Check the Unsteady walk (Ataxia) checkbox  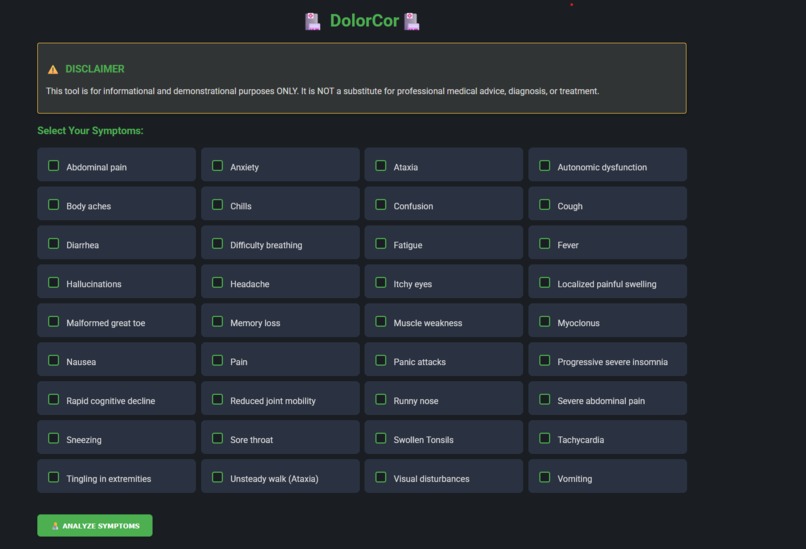coord(217,477)
